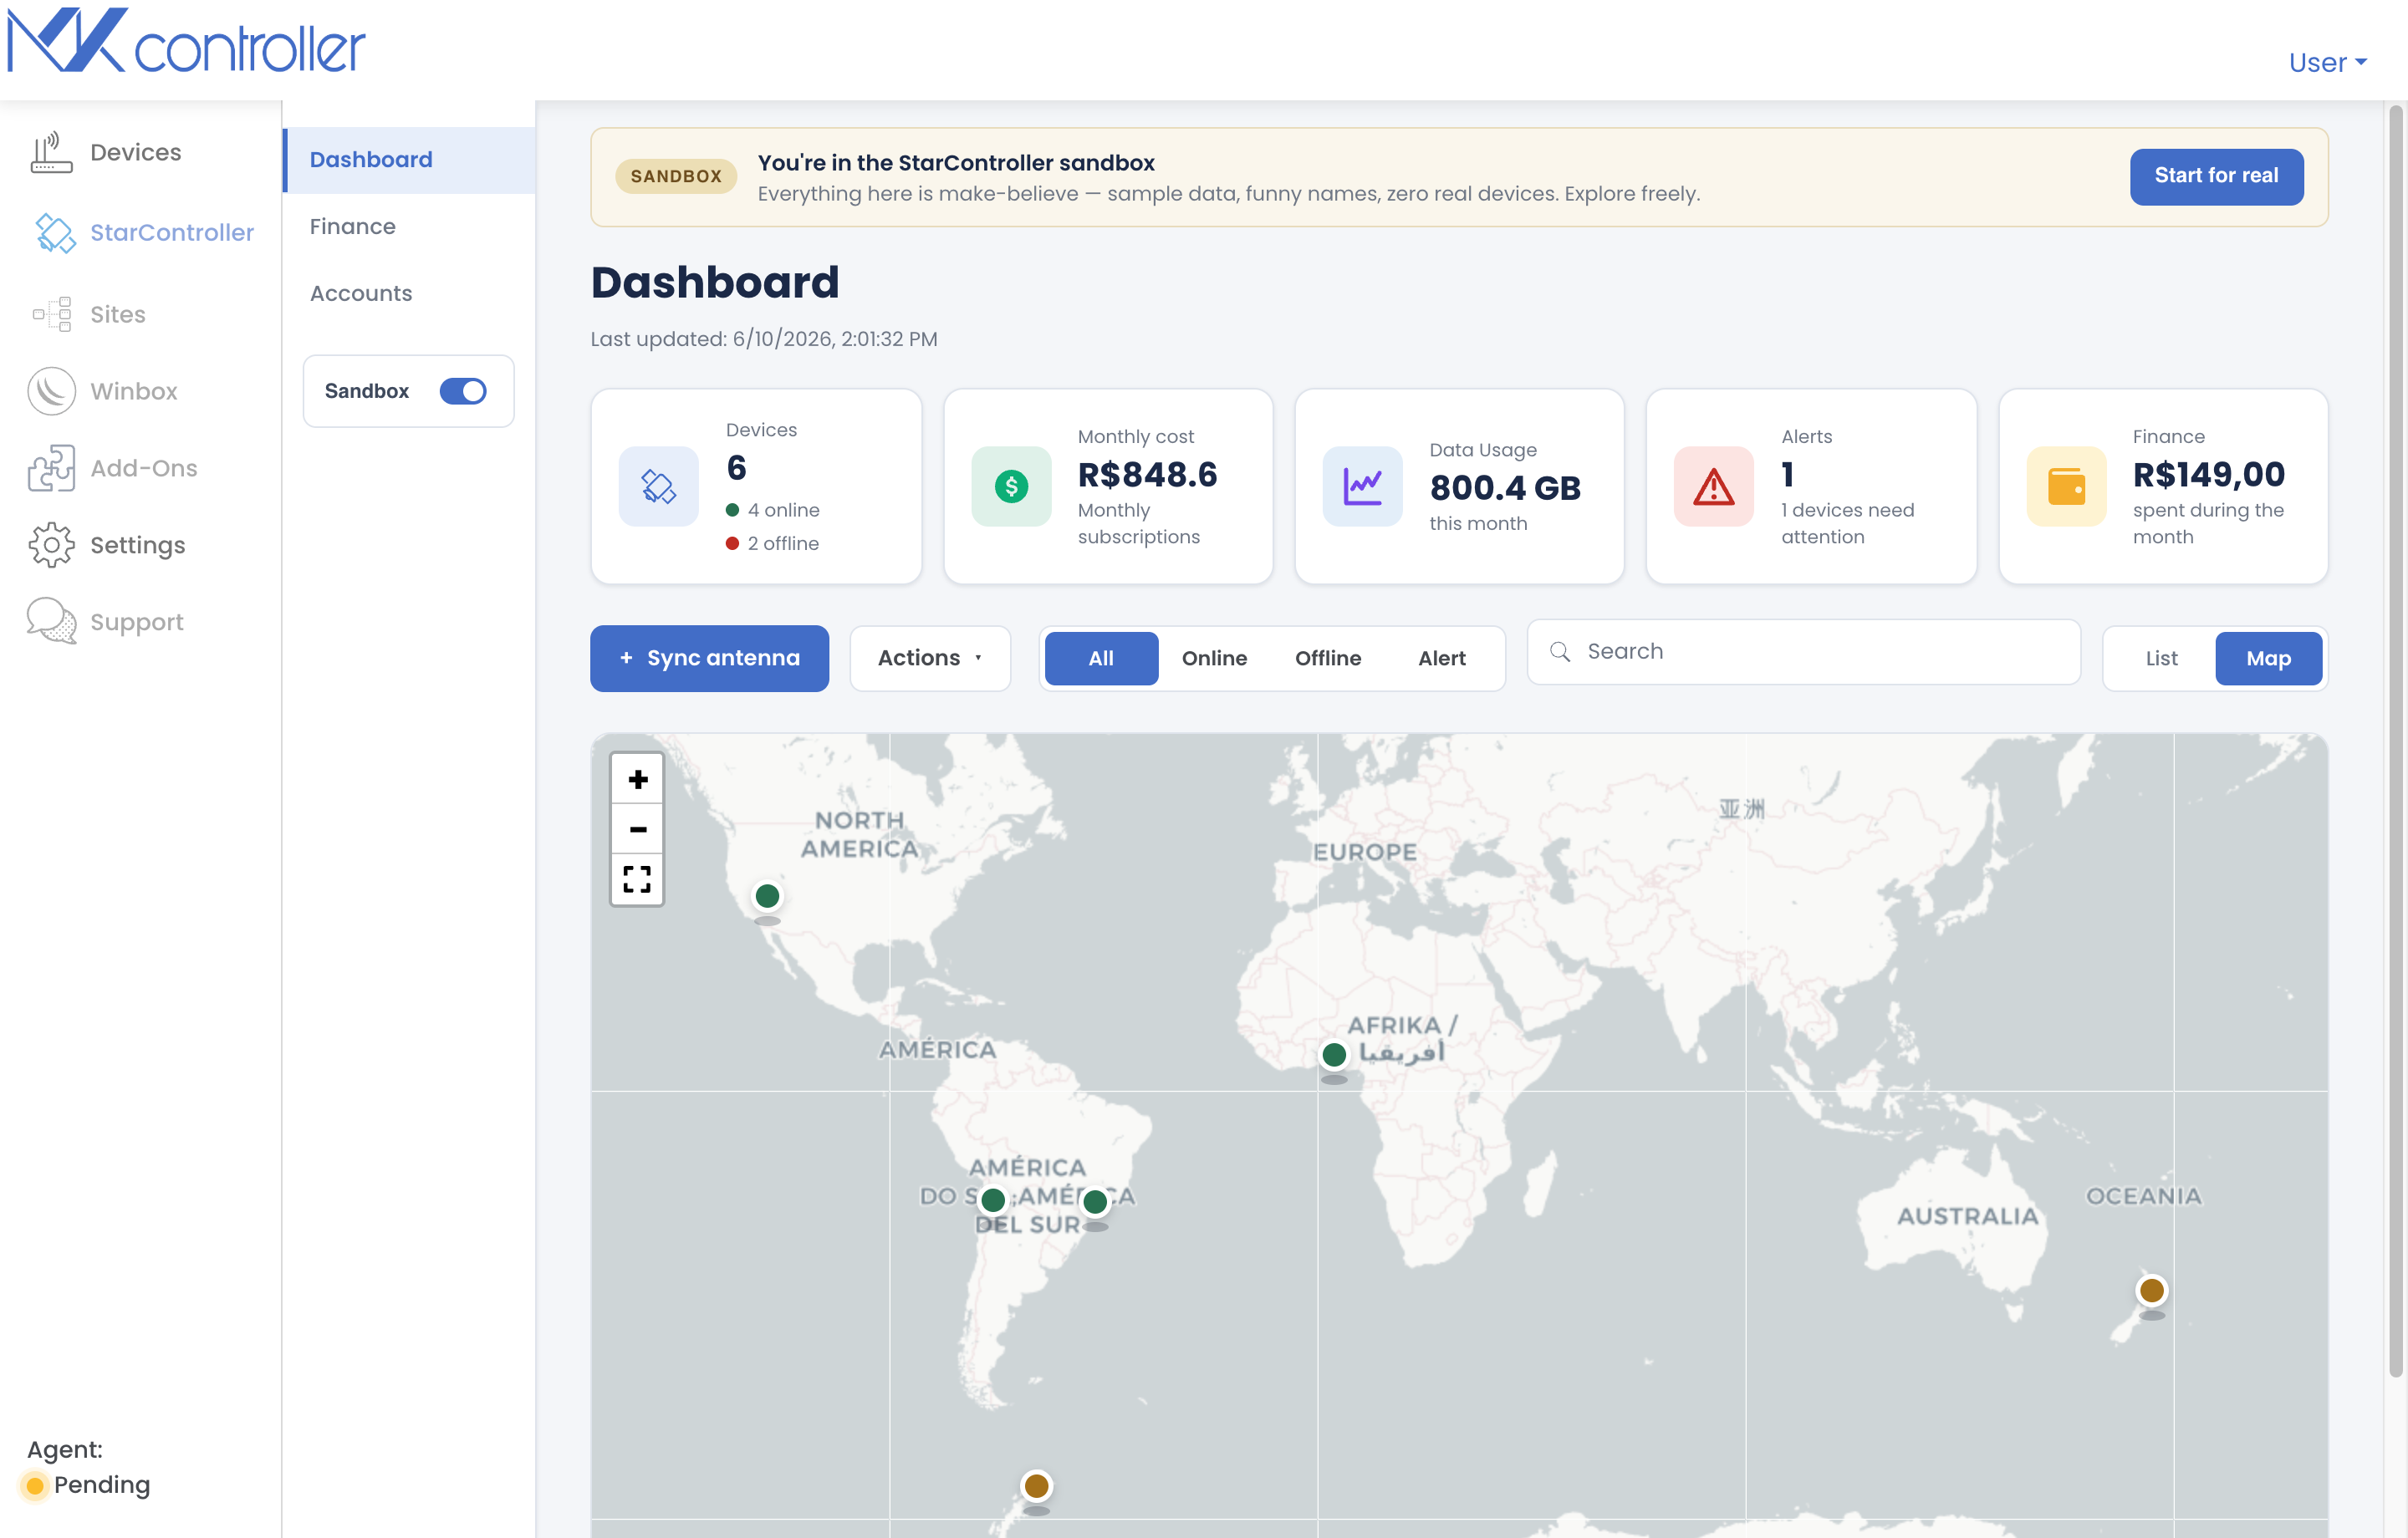Switch to List view
Image resolution: width=2408 pixels, height=1538 pixels.
(x=2161, y=658)
